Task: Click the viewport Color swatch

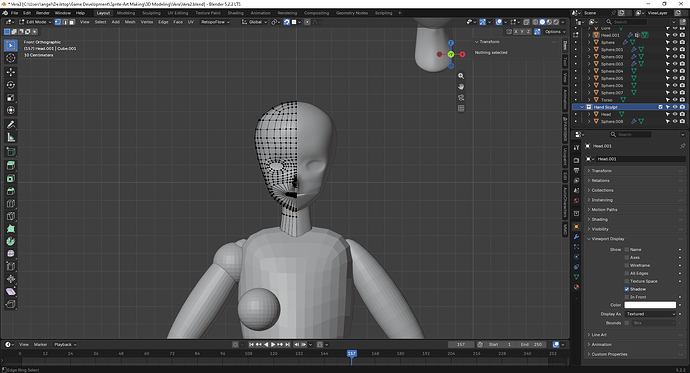Action: [650, 305]
